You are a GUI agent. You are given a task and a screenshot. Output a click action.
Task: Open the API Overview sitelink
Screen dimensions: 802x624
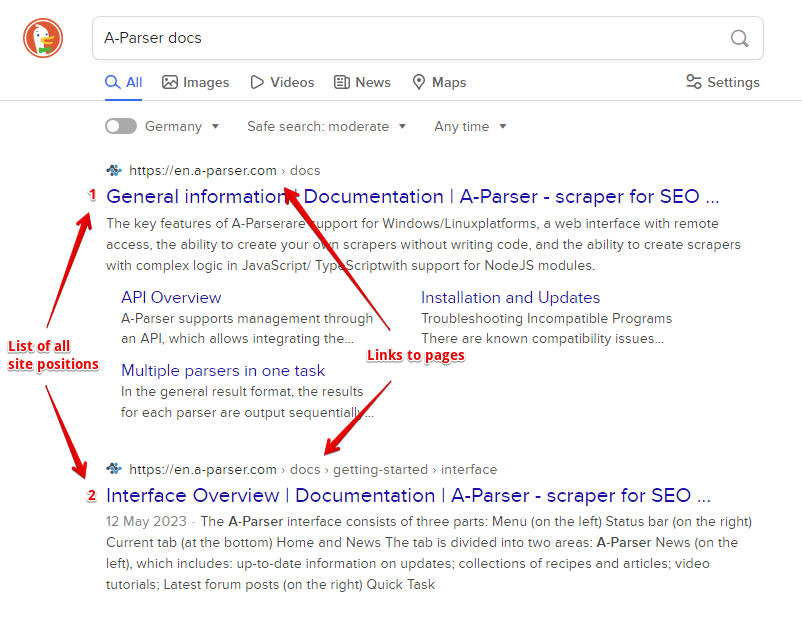click(x=171, y=297)
